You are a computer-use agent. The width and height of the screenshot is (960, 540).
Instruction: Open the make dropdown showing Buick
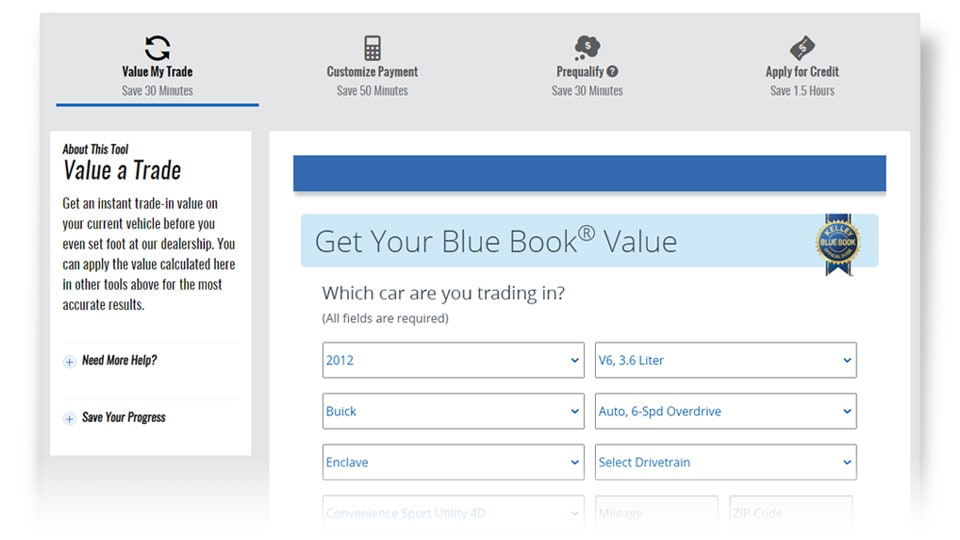click(x=453, y=411)
